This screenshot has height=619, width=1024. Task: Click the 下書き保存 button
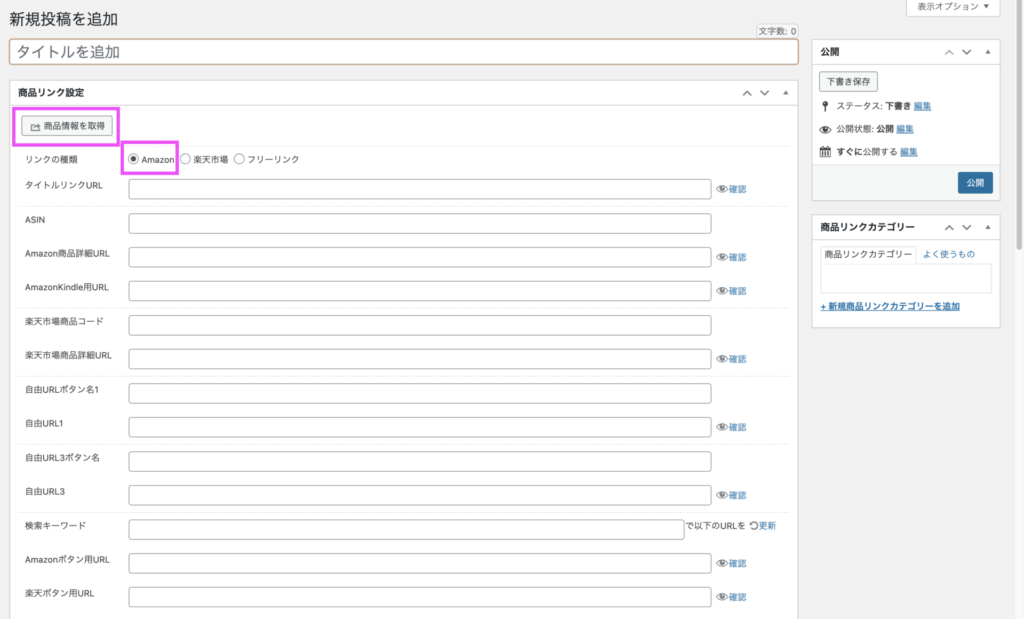848,82
